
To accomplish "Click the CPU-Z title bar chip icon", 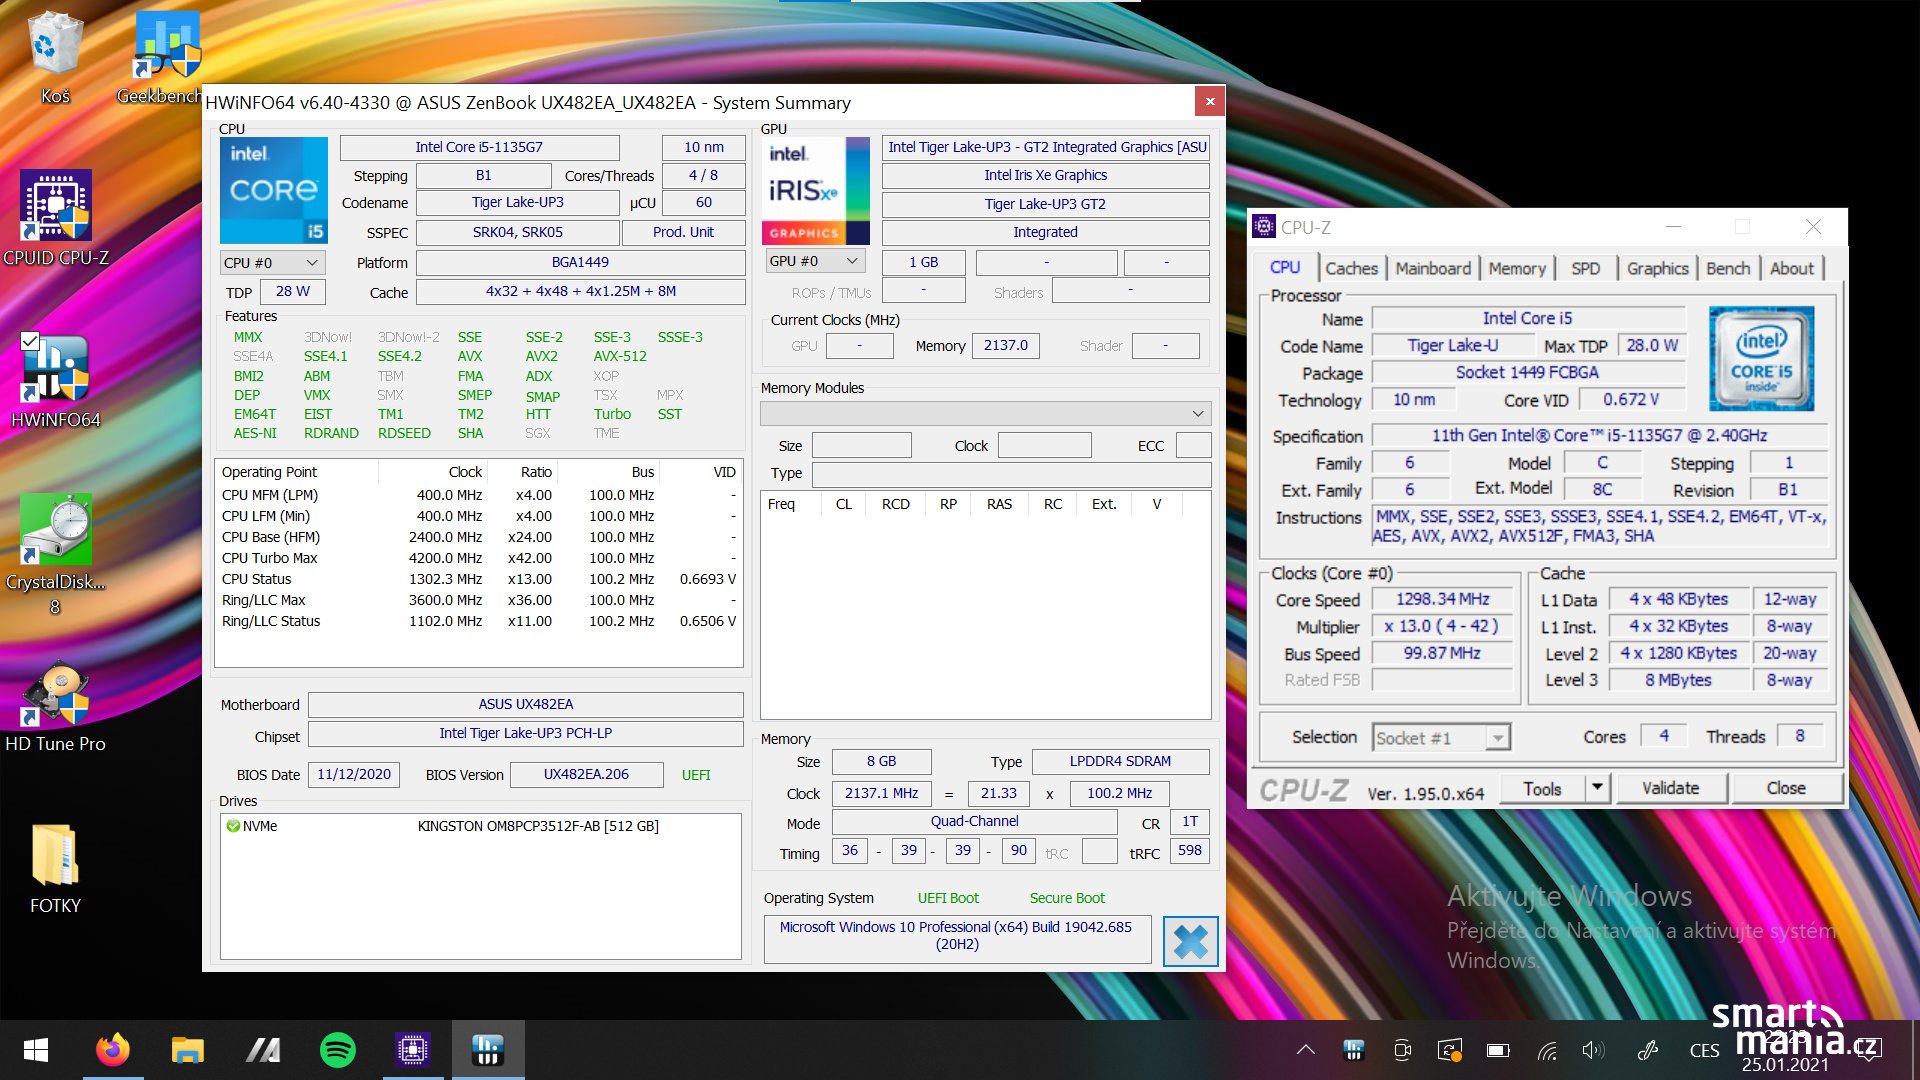I will [x=1264, y=227].
